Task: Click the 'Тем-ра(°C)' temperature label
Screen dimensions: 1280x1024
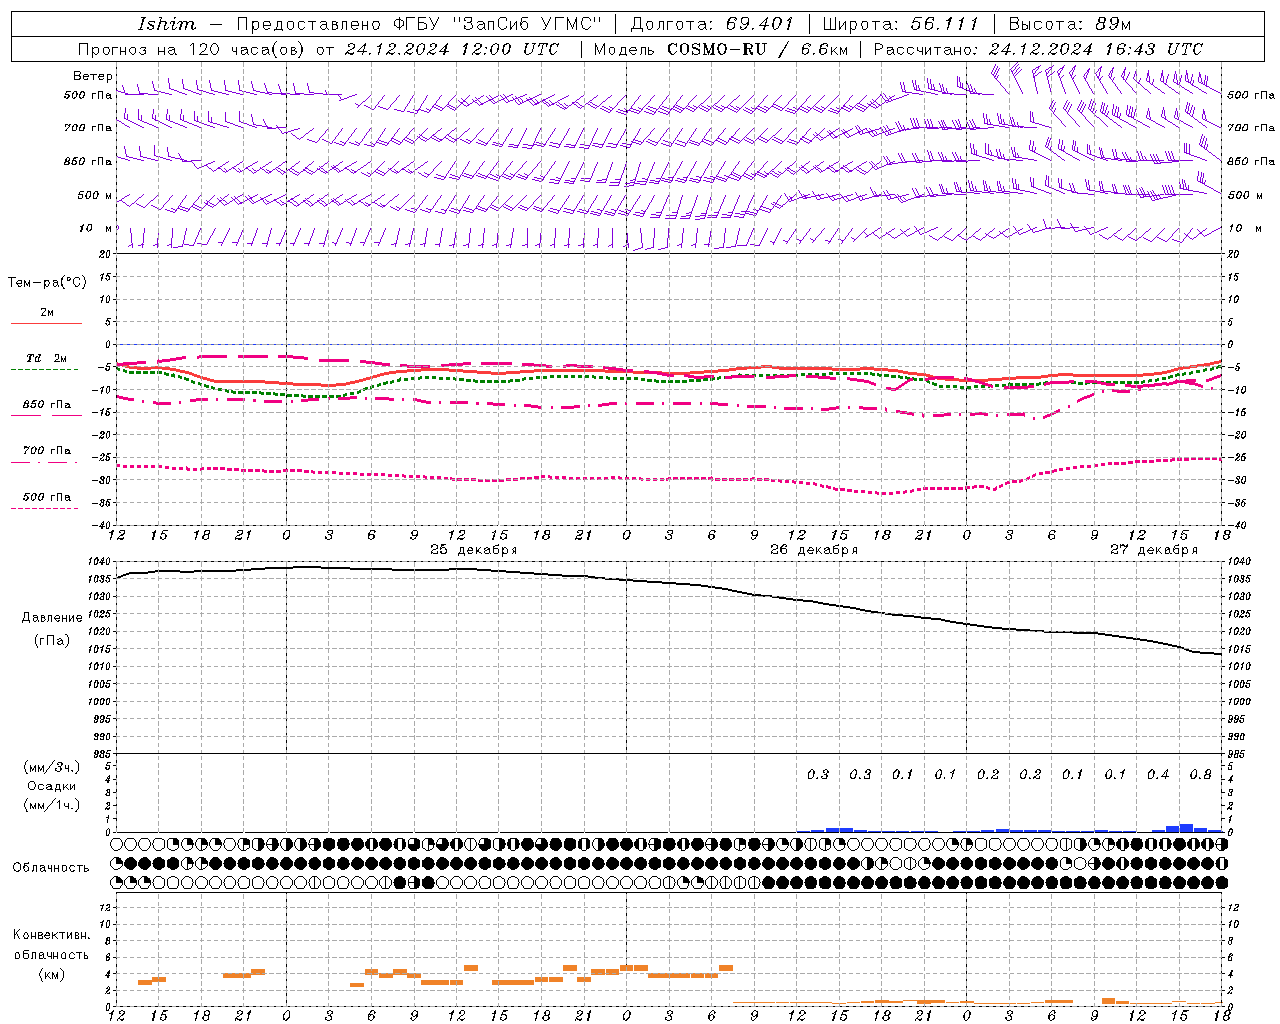Action: [x=47, y=282]
